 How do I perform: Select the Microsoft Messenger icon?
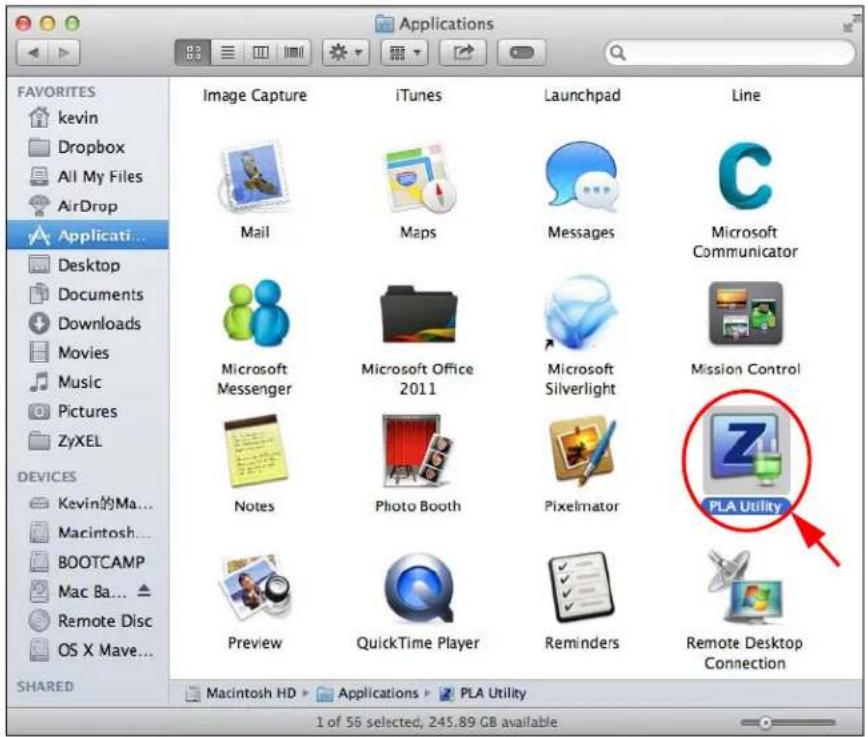255,313
